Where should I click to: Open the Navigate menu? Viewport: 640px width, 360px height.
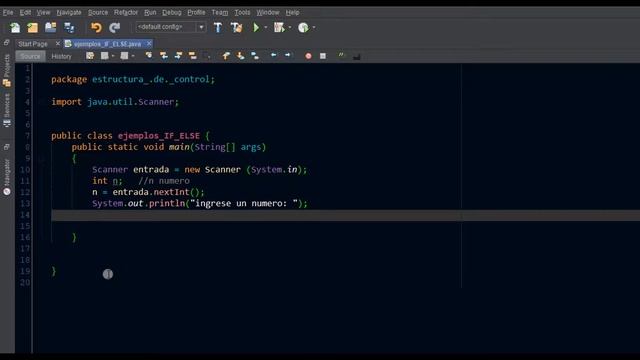tap(69, 12)
